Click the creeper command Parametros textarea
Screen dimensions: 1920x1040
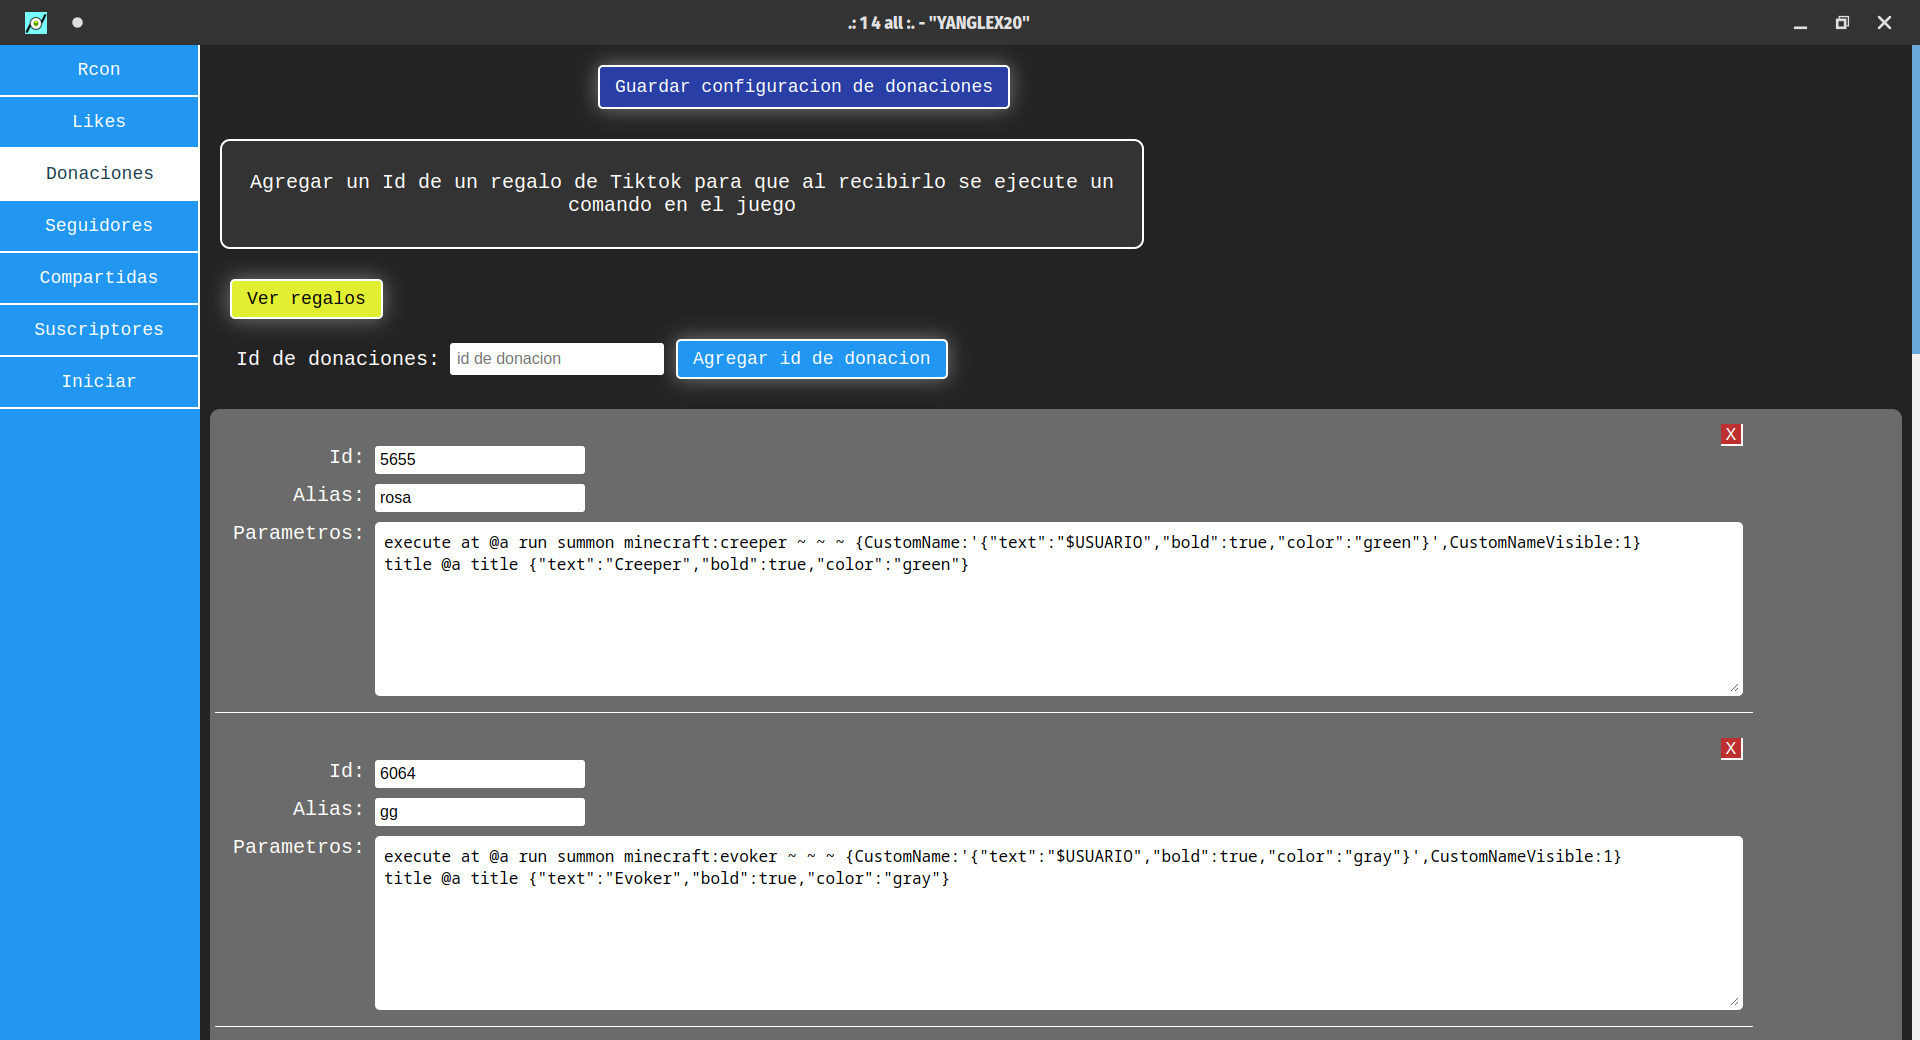[1058, 620]
